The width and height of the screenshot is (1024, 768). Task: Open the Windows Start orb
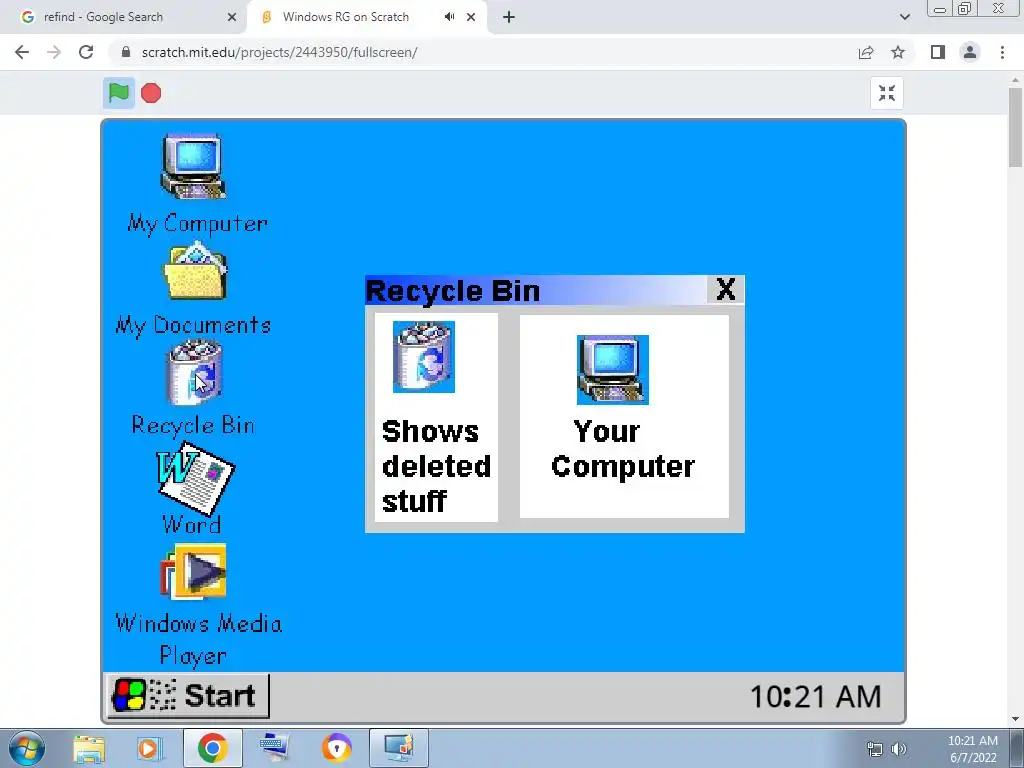coord(27,748)
